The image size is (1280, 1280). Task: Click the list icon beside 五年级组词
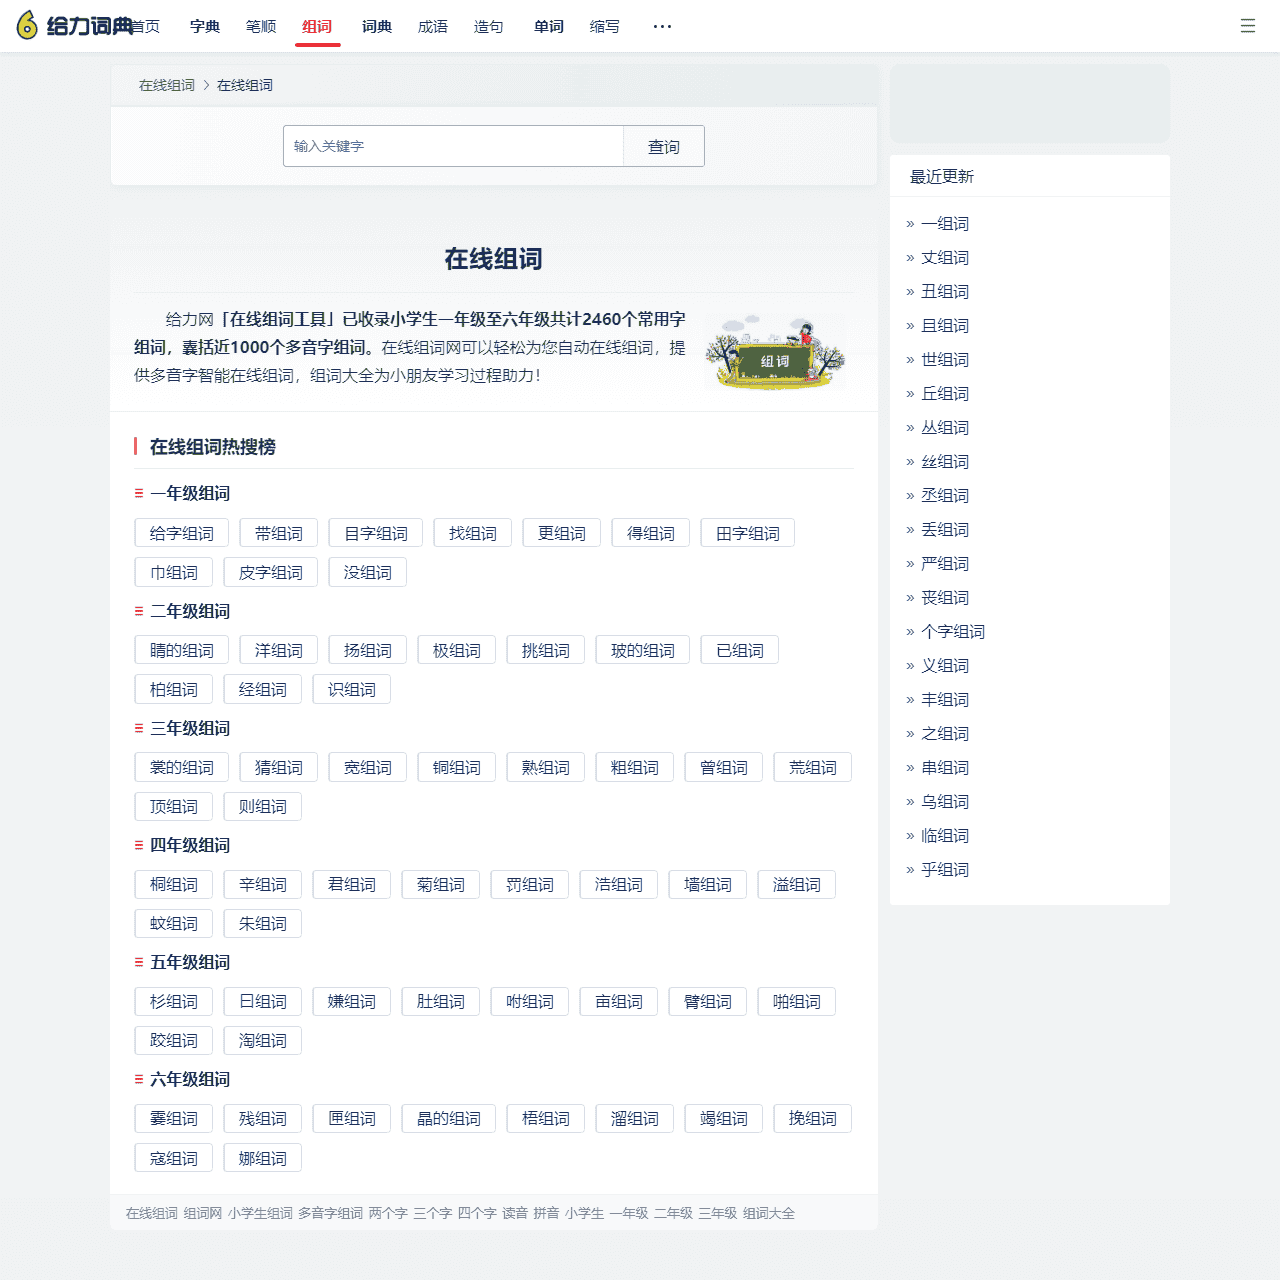tap(138, 962)
